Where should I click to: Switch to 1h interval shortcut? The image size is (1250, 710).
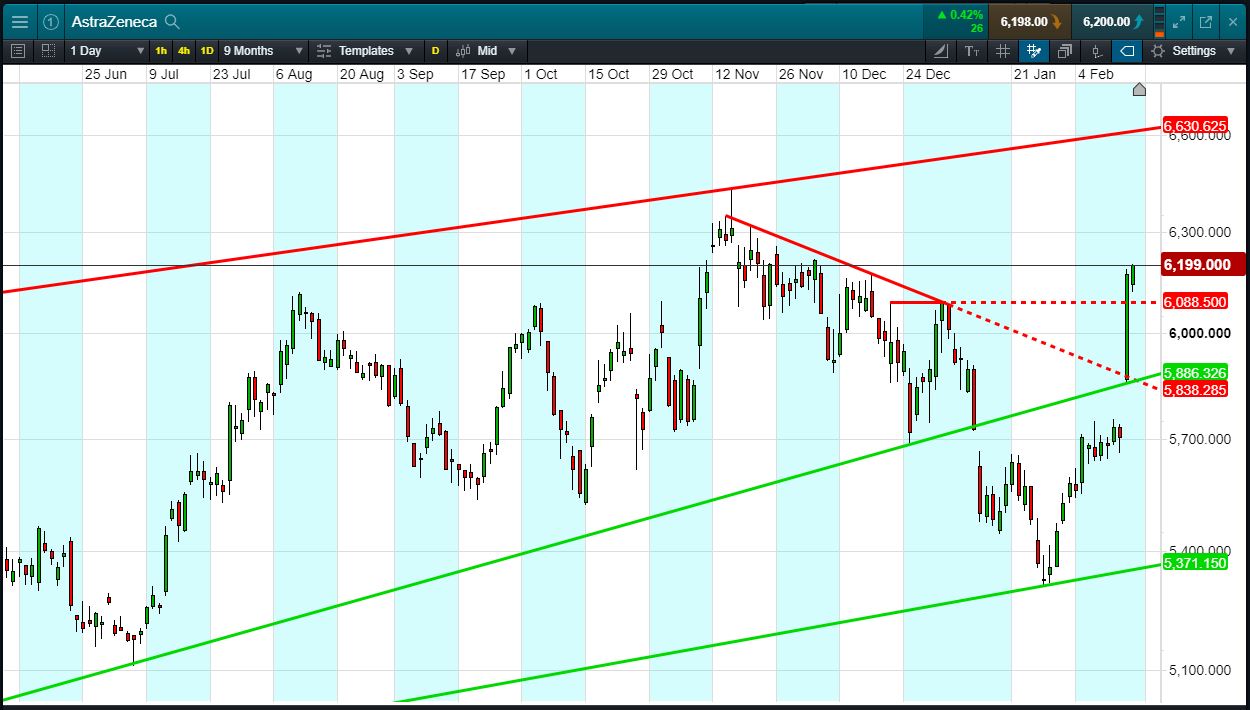point(161,51)
